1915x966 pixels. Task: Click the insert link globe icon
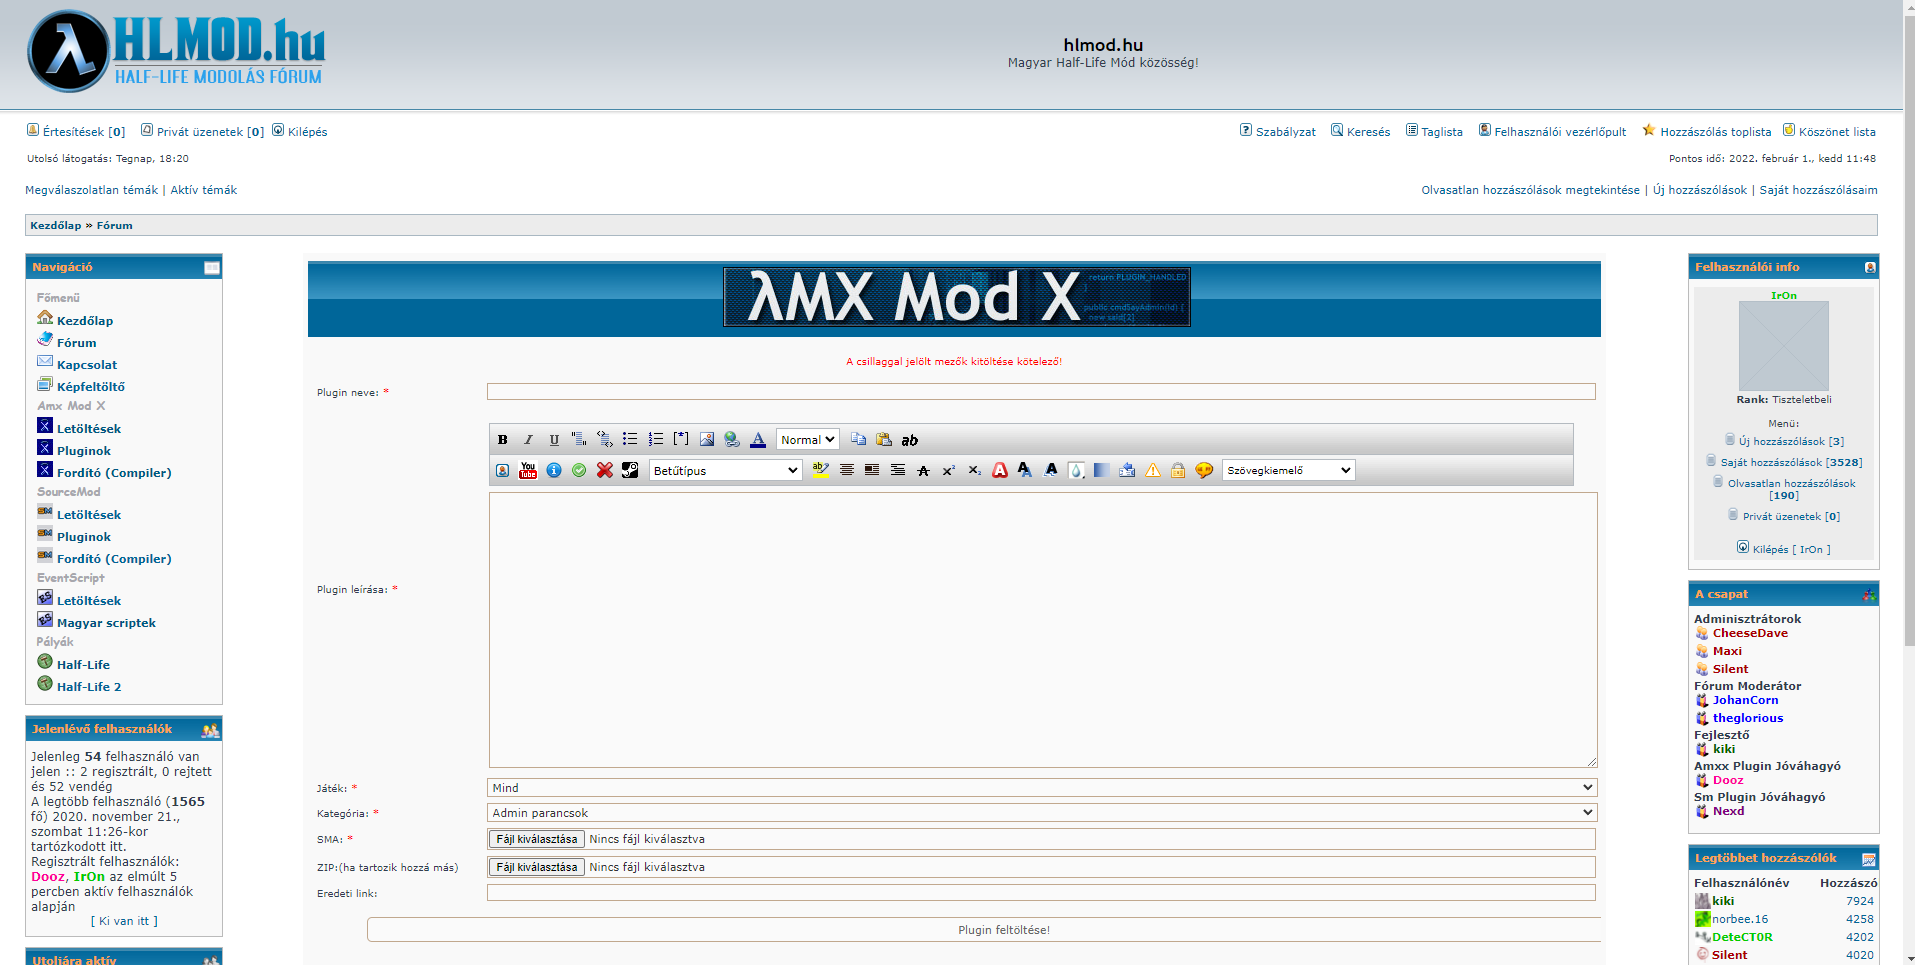(x=732, y=440)
